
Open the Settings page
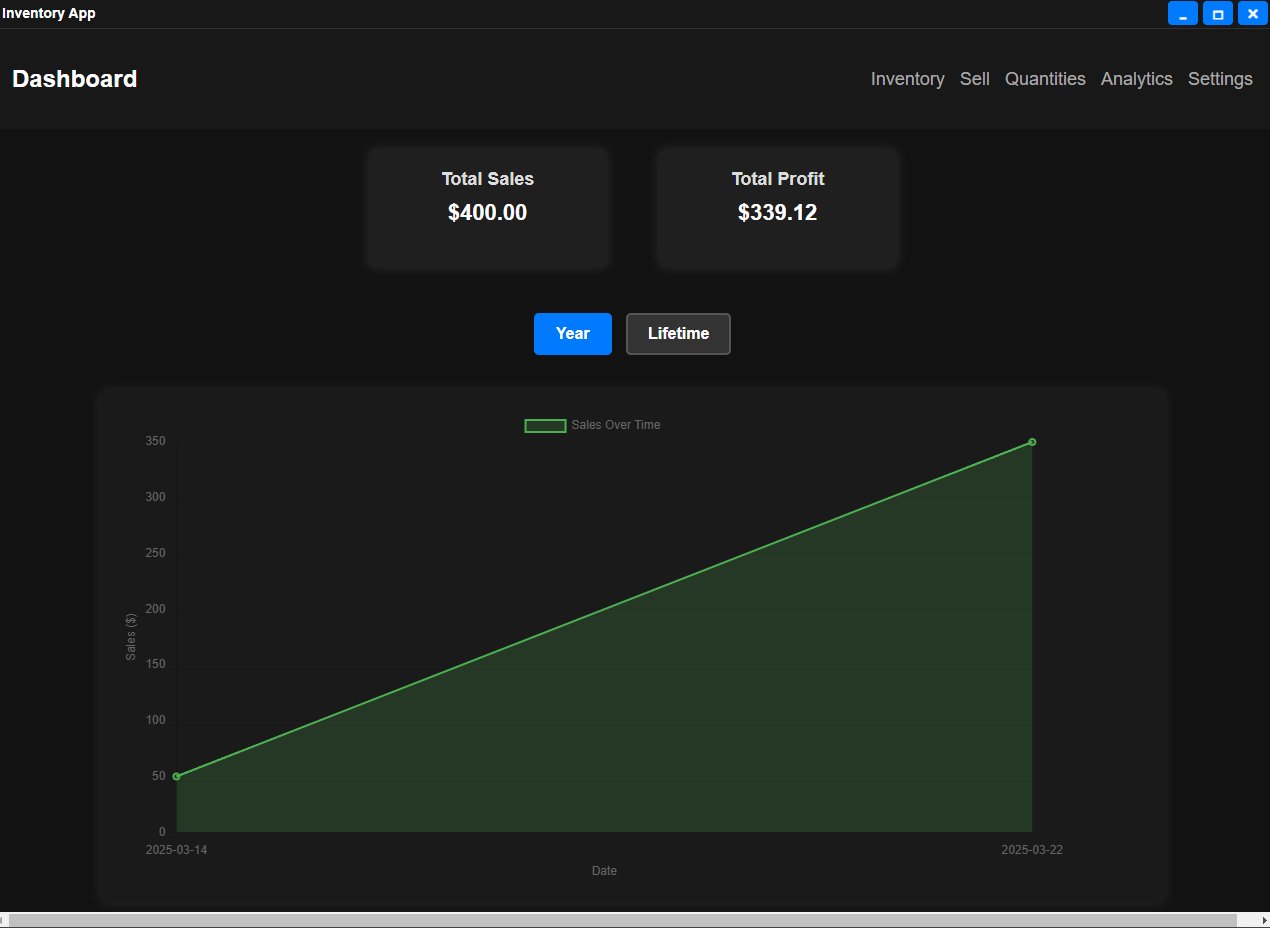click(x=1220, y=78)
